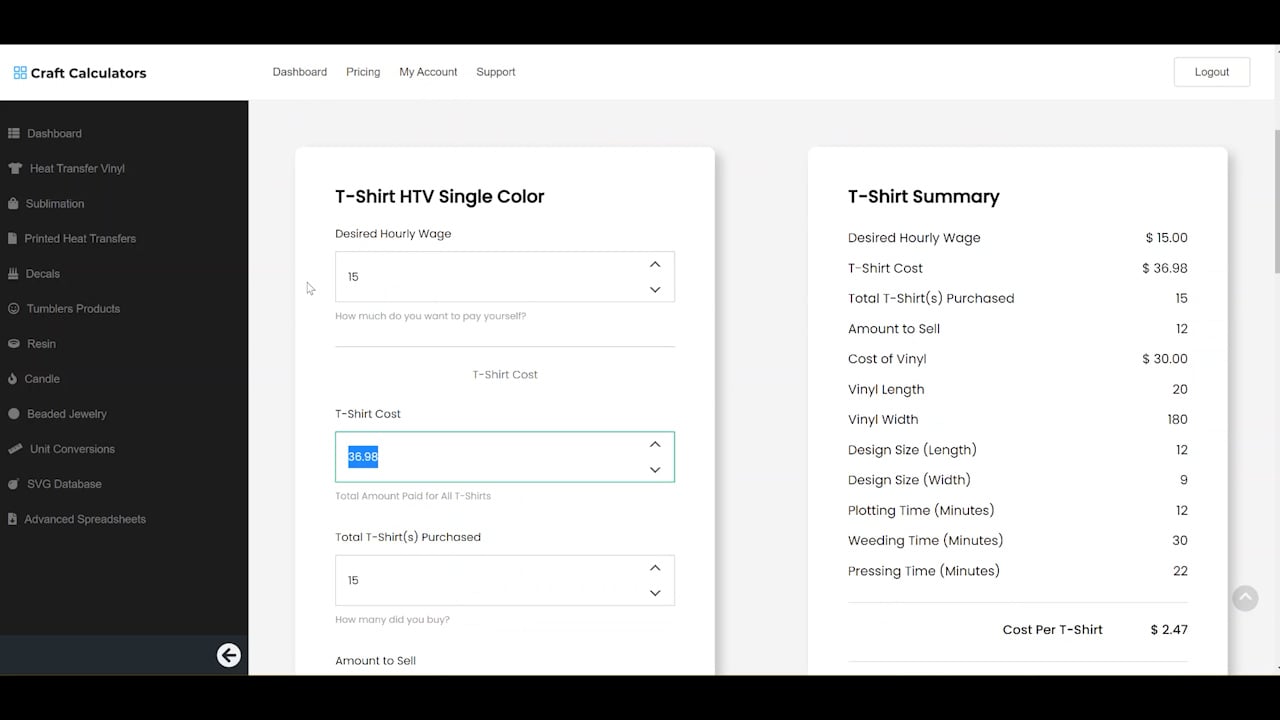Image resolution: width=1280 pixels, height=720 pixels.
Task: Click the Advanced Spreadsheets file icon
Action: 13,519
